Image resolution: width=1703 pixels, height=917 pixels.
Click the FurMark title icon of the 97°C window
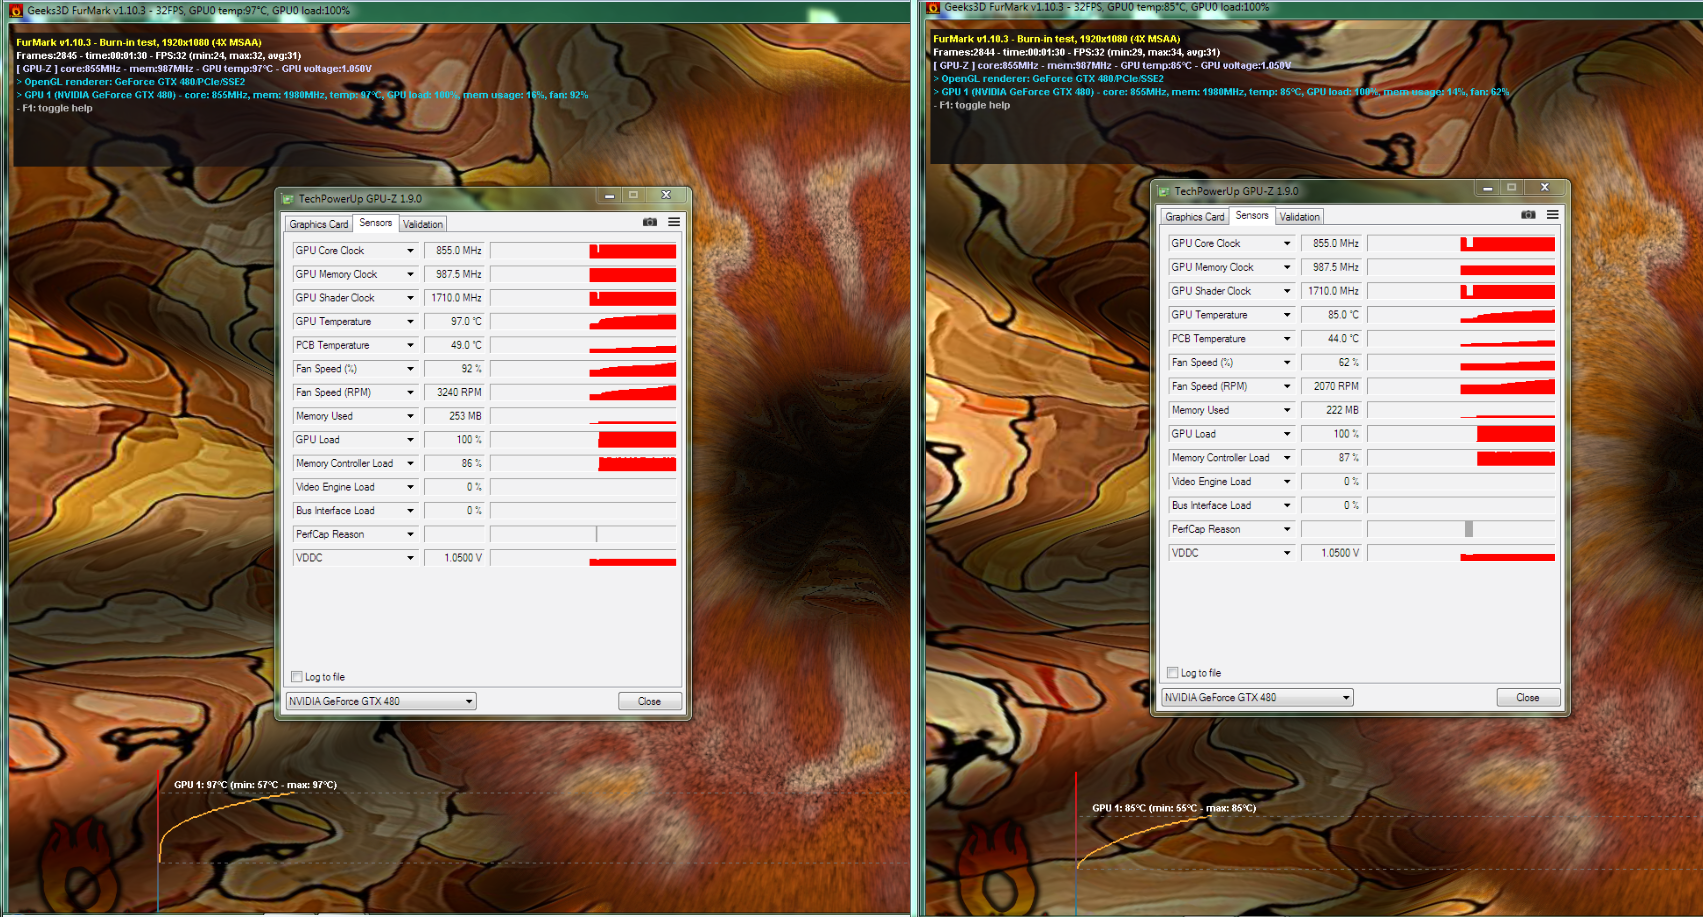coord(16,10)
